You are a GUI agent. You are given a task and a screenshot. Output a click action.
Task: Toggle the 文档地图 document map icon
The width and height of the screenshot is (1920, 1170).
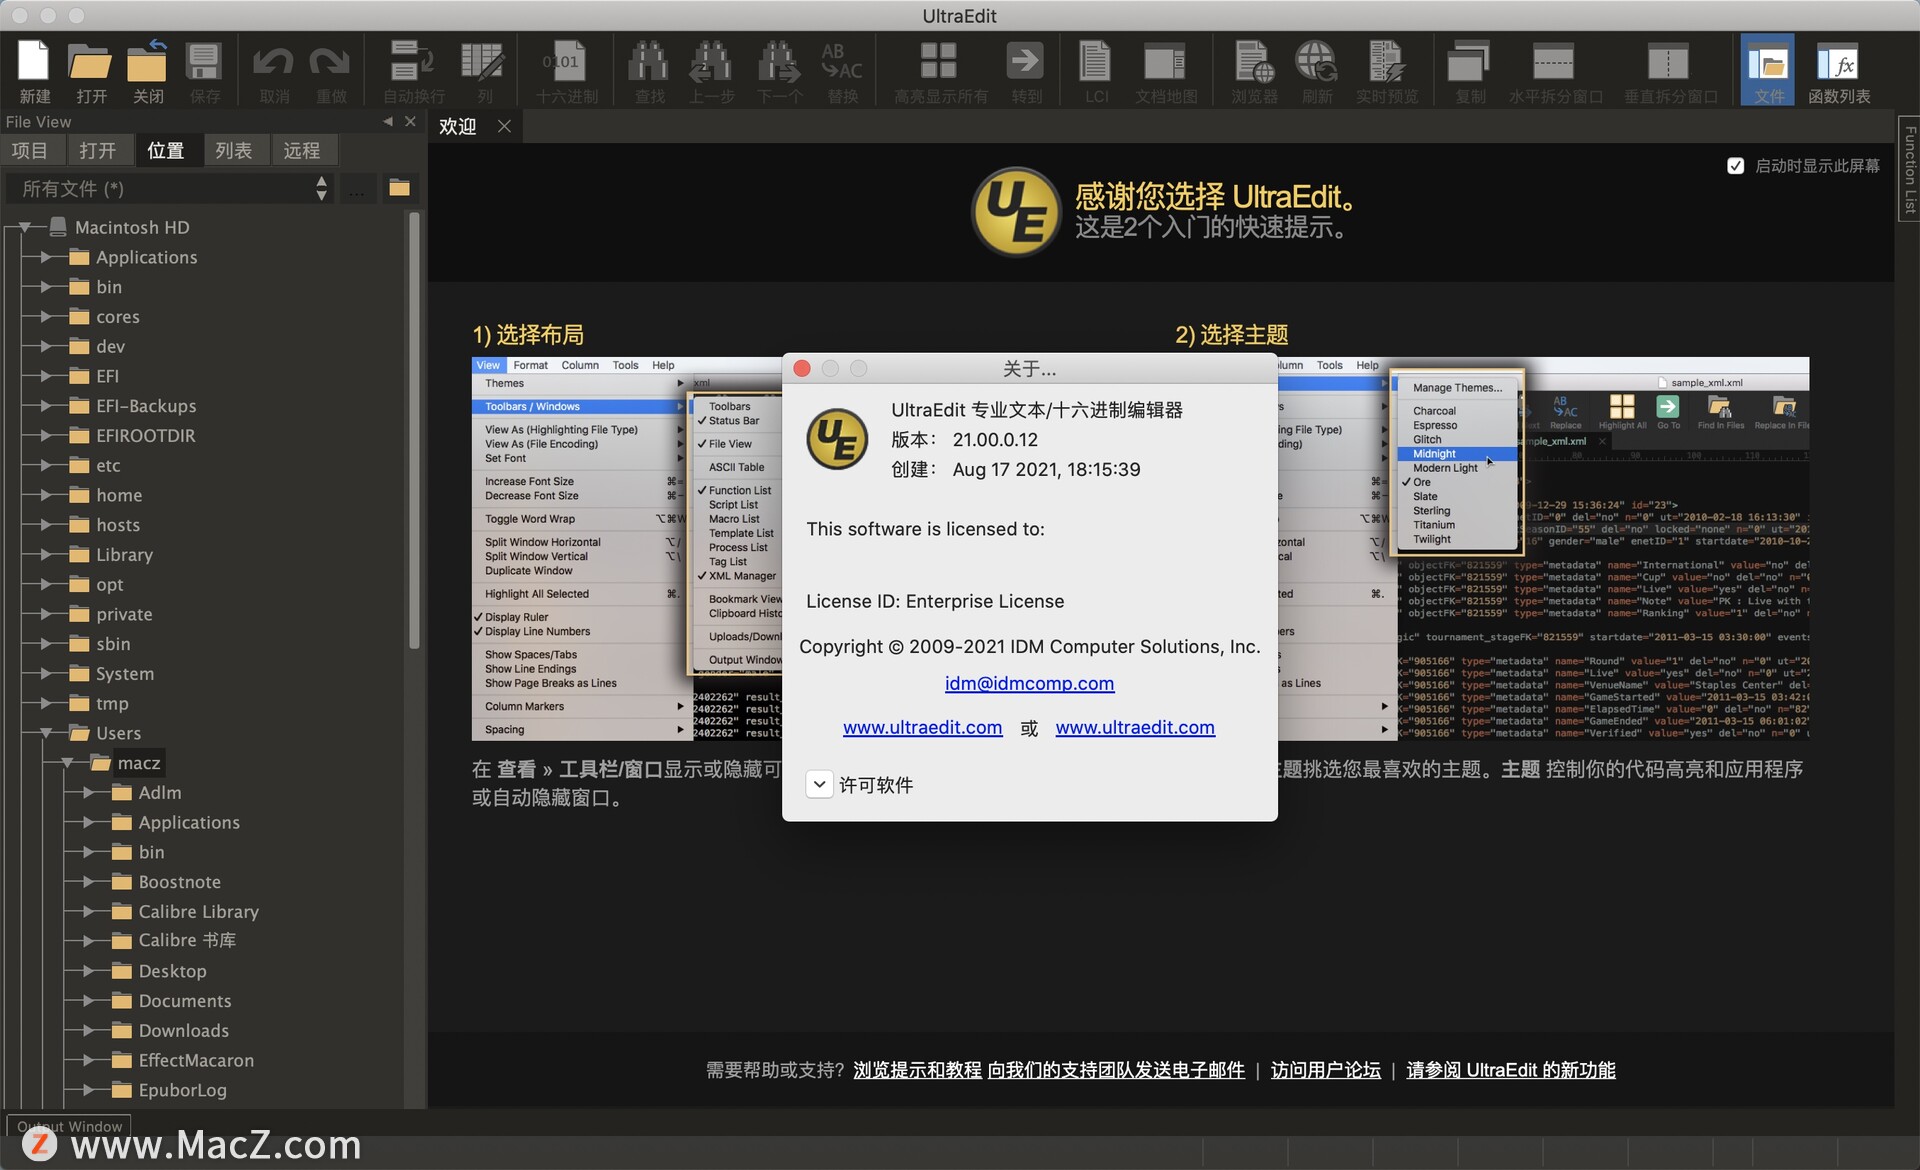point(1165,70)
